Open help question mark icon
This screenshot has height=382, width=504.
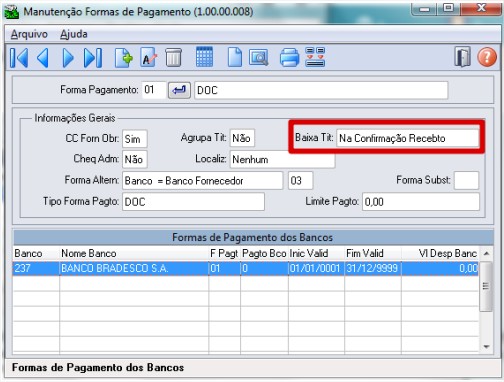coord(487,57)
